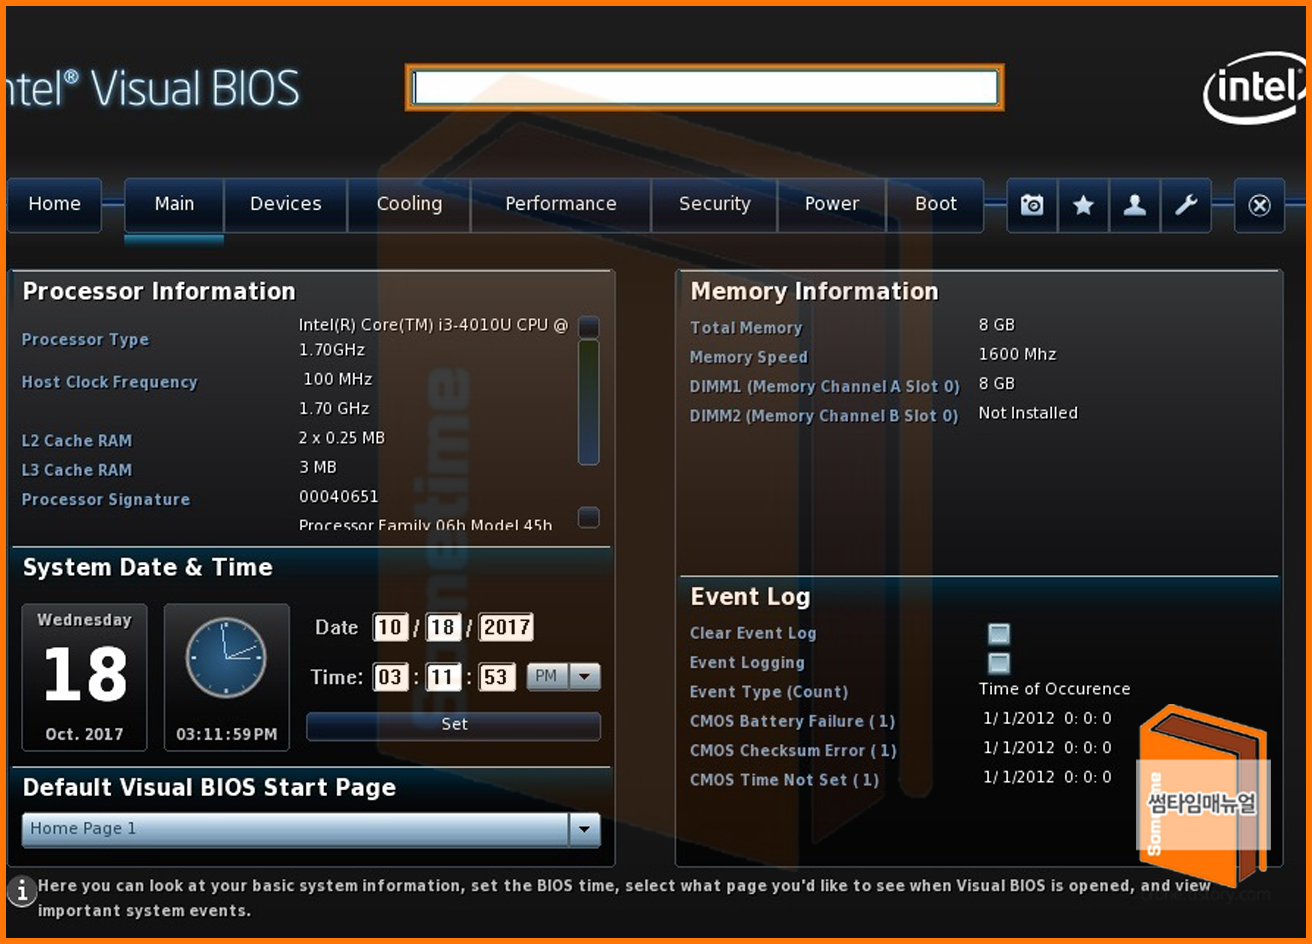Open the Performance tab
The width and height of the screenshot is (1312, 944).
560,205
